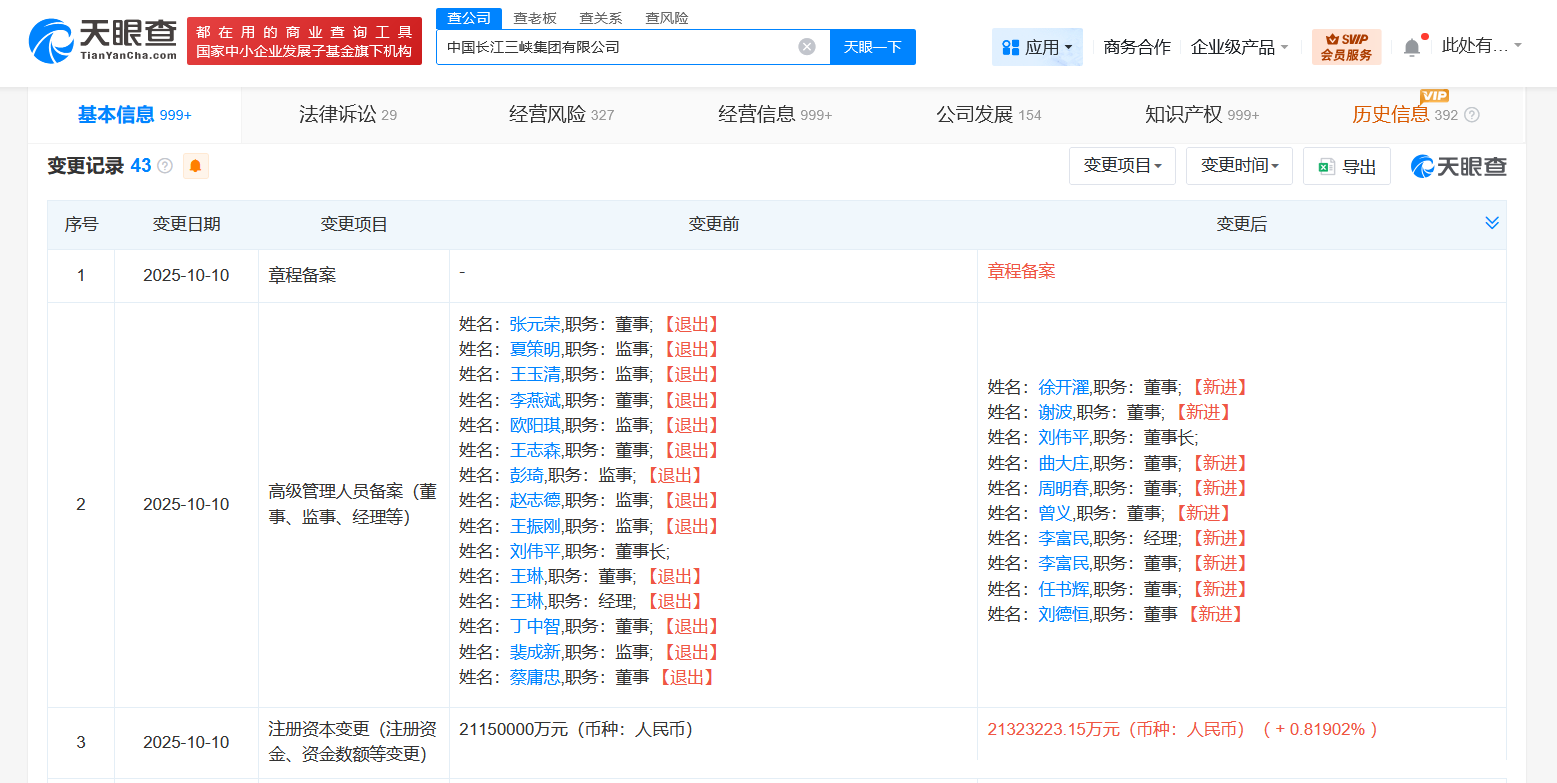Open the 变更时间 filter dropdown

pyautogui.click(x=1238, y=166)
